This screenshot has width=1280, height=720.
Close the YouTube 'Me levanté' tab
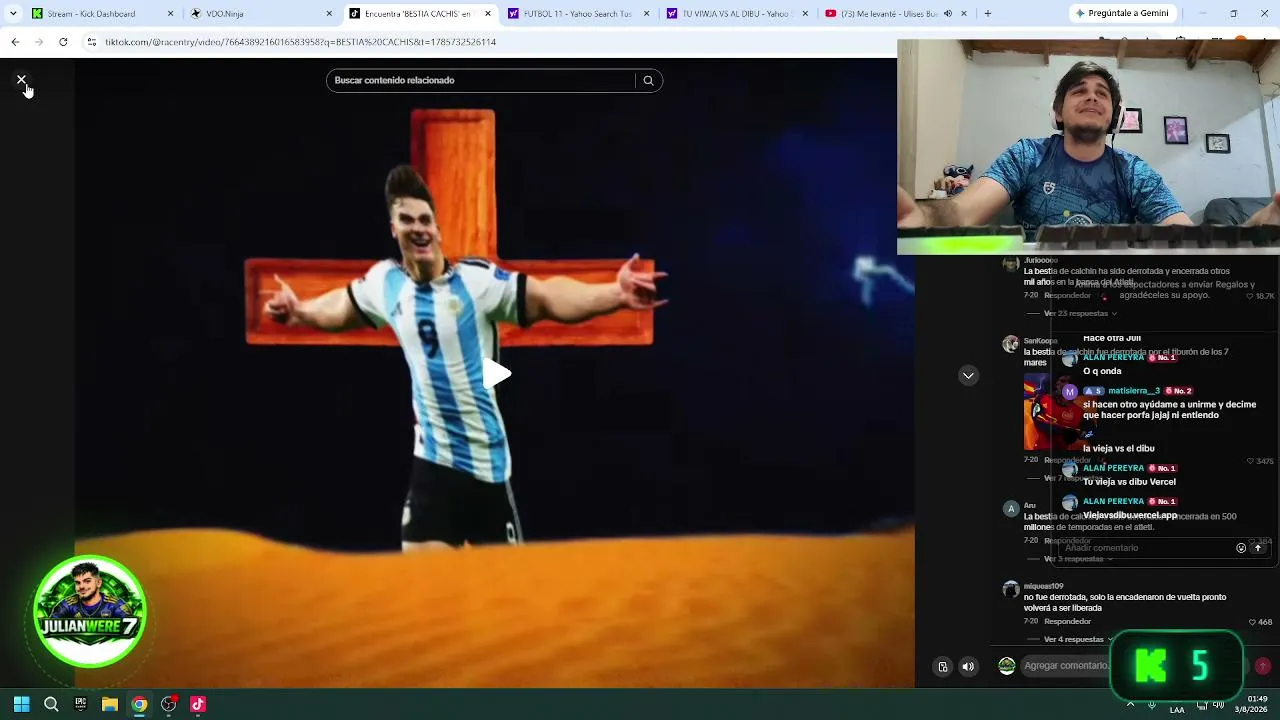pos(964,14)
